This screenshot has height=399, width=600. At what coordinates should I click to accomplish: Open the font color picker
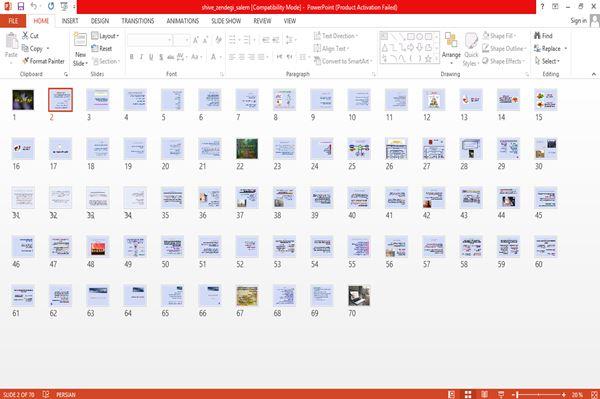click(x=215, y=57)
